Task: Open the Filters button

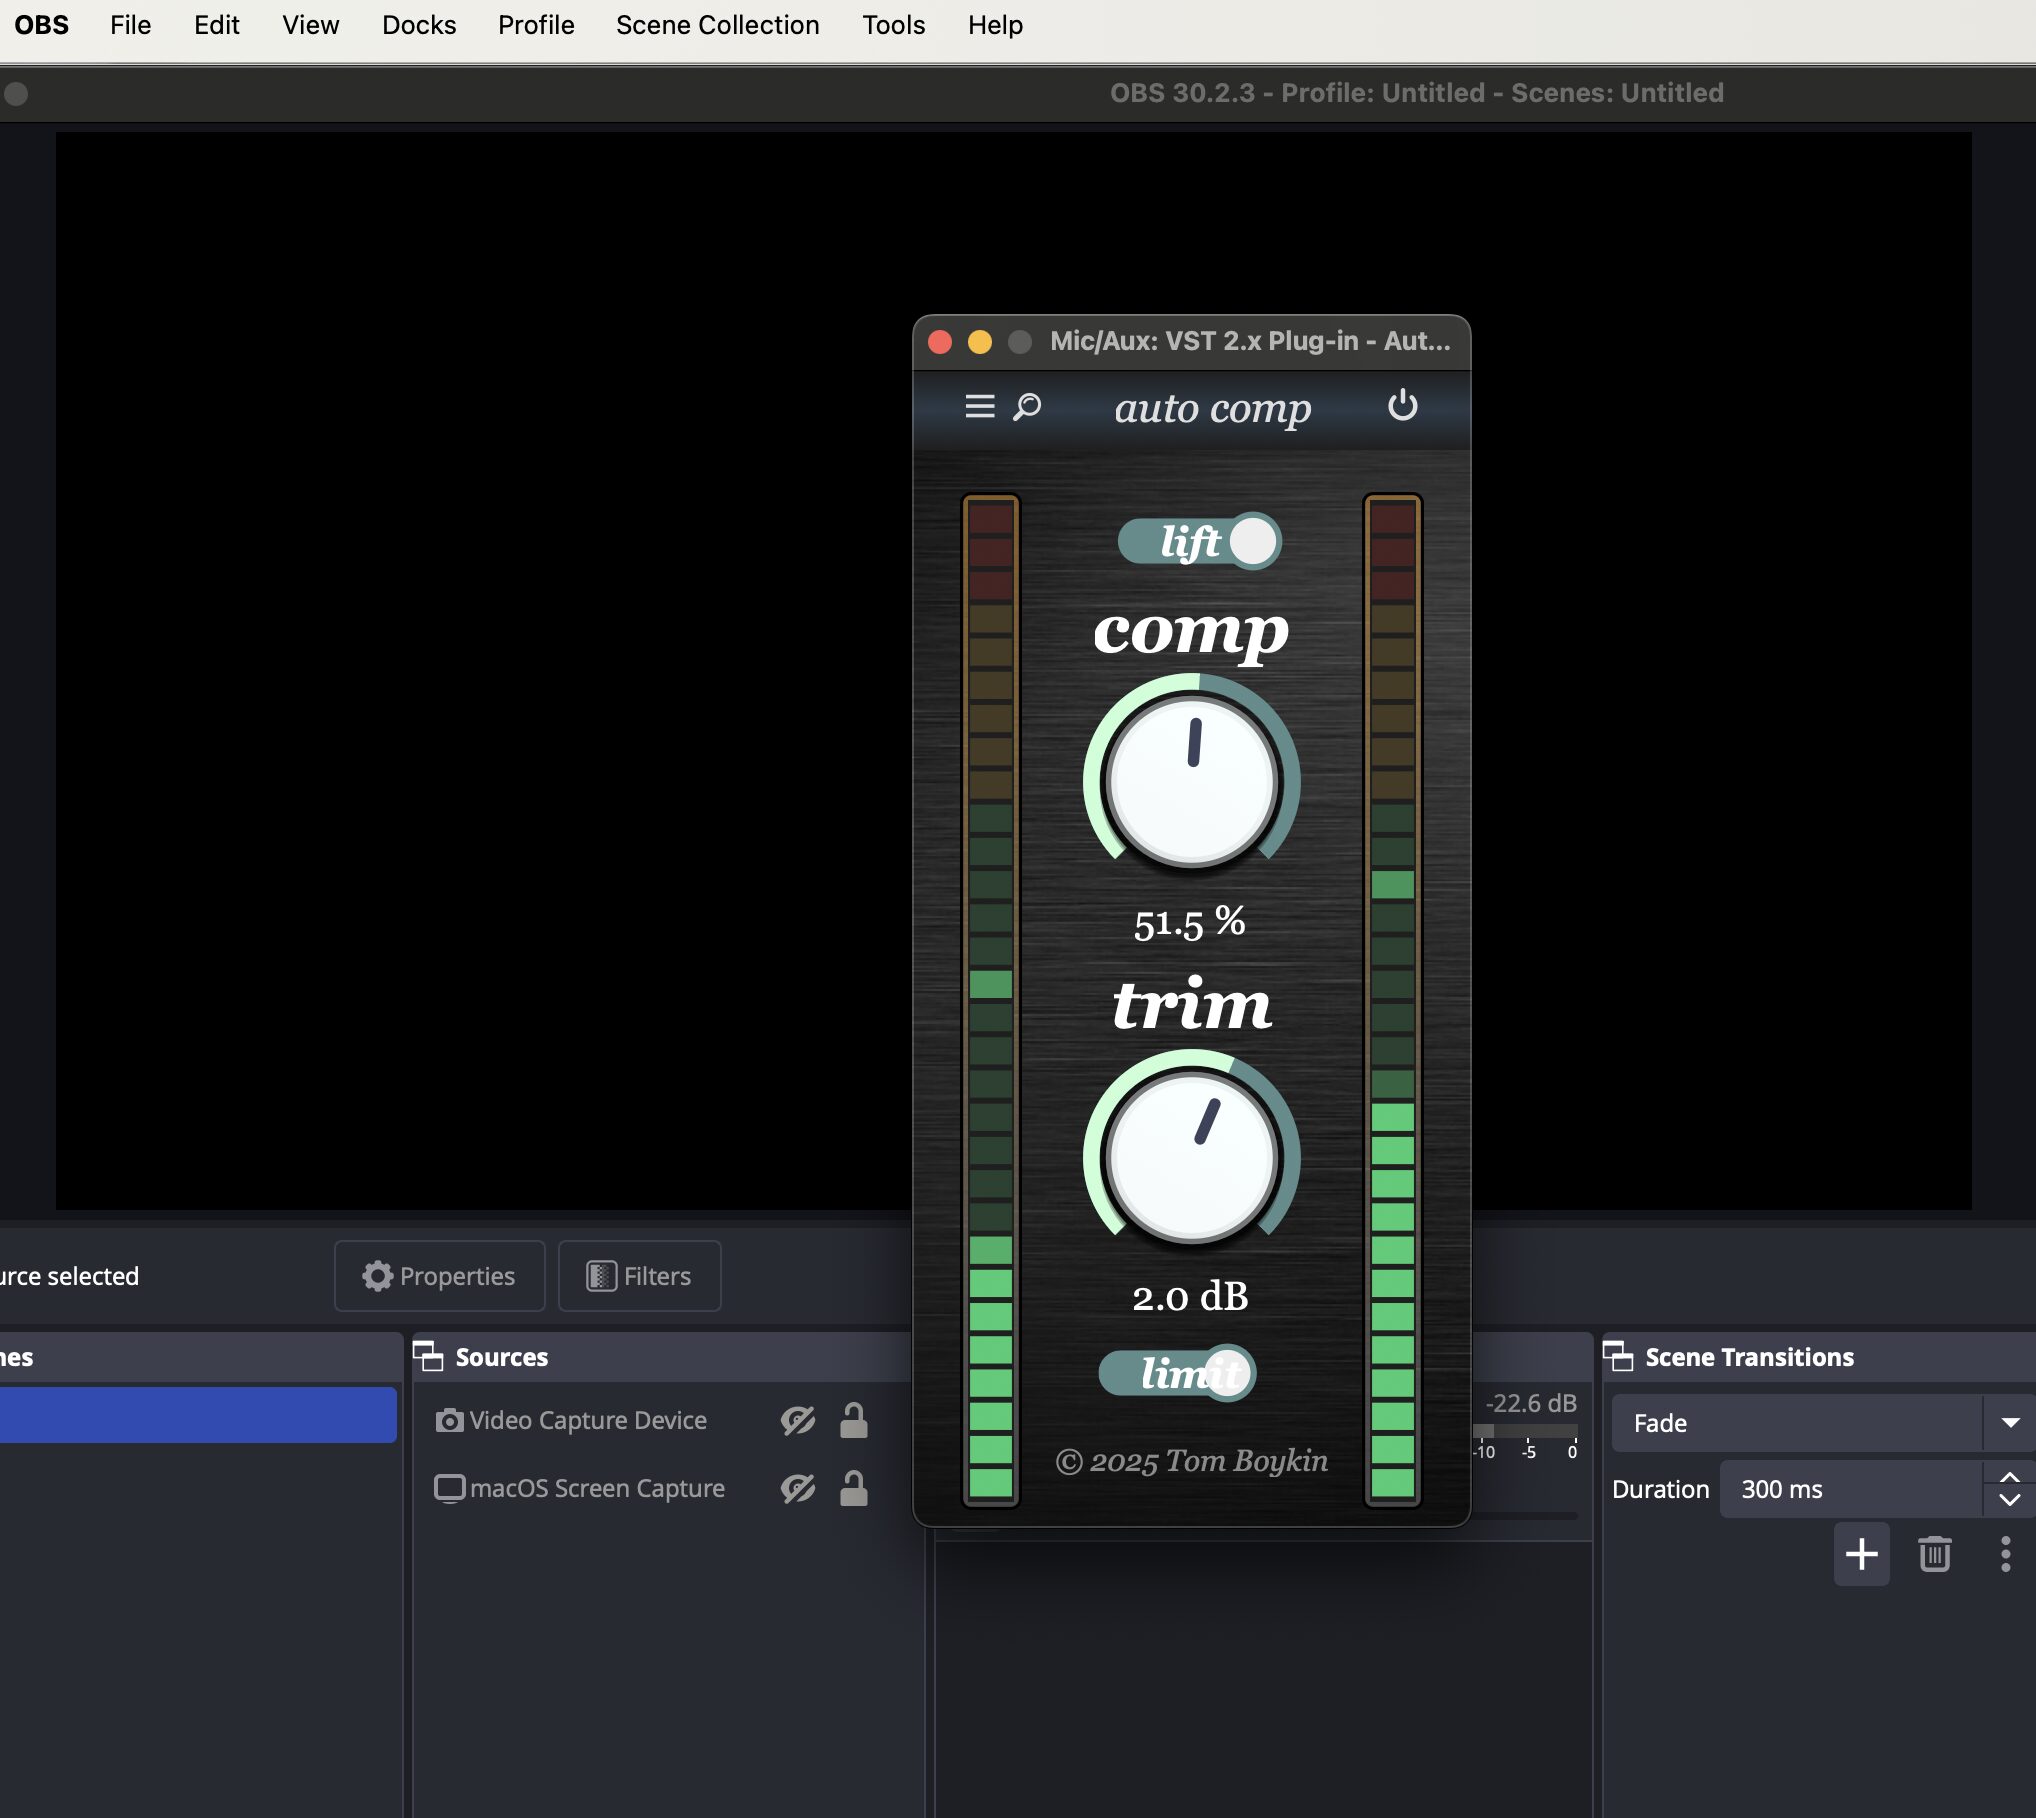Action: tap(639, 1276)
